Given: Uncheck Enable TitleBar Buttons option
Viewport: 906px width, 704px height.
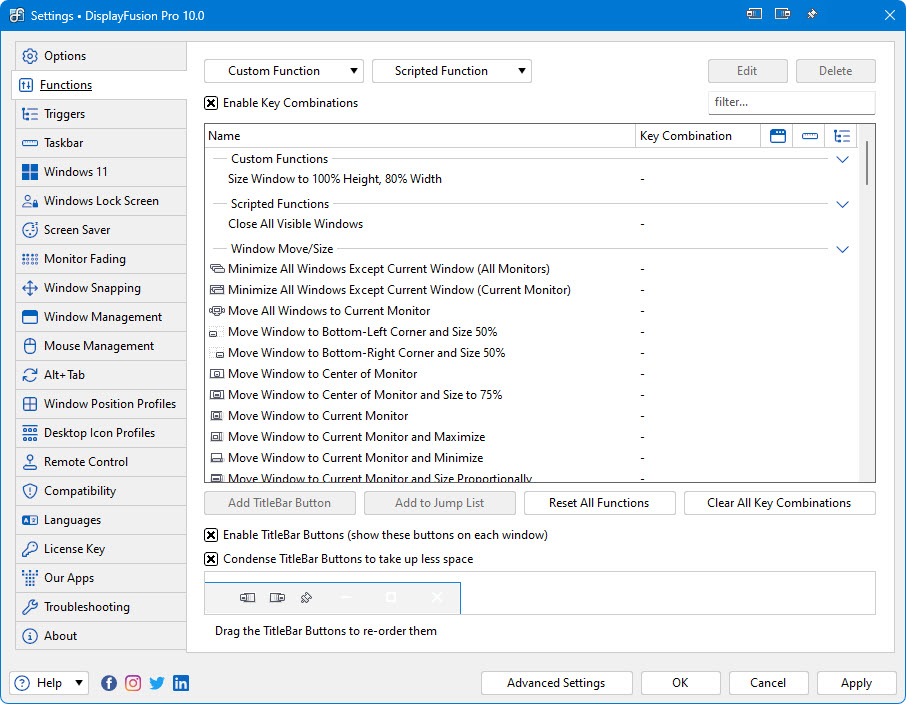Looking at the screenshot, I should pyautogui.click(x=211, y=535).
